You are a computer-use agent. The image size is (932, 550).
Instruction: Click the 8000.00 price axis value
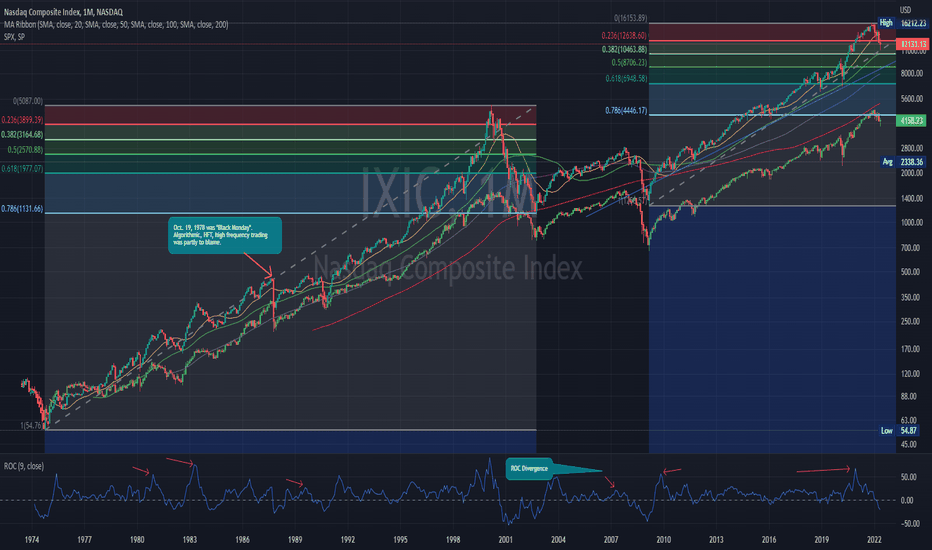tap(912, 74)
